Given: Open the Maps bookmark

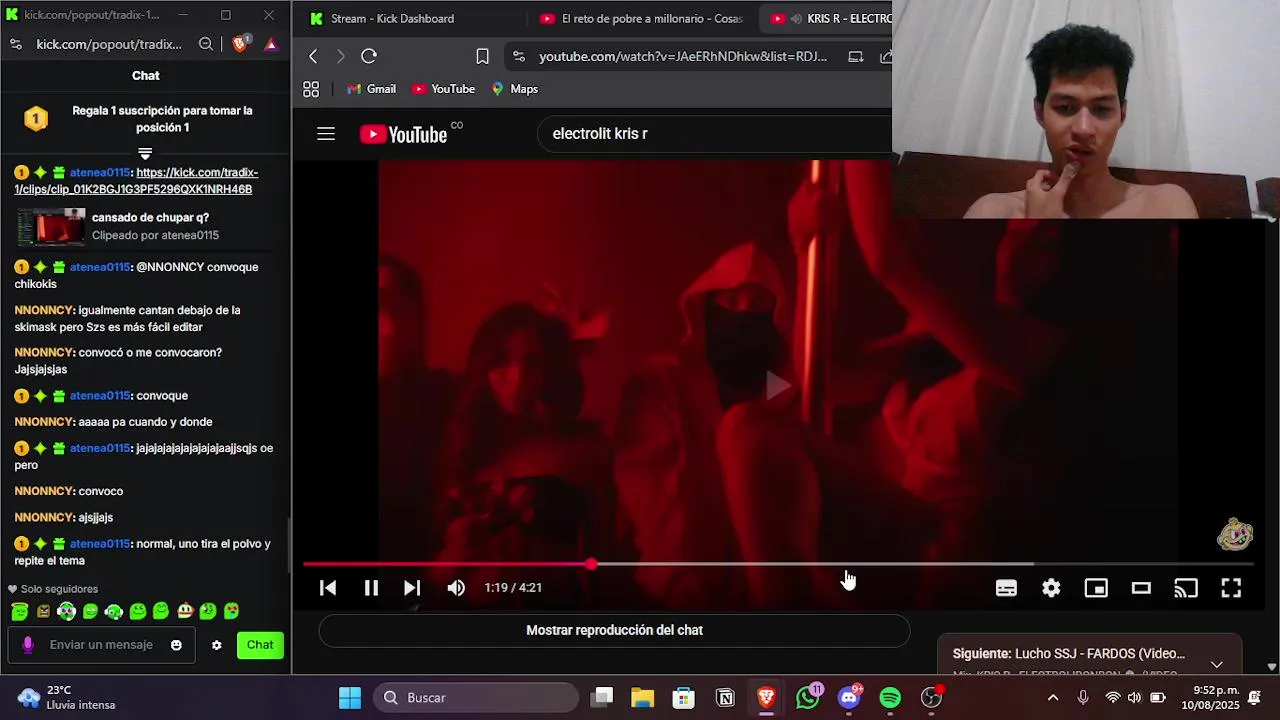Looking at the screenshot, I should point(515,89).
